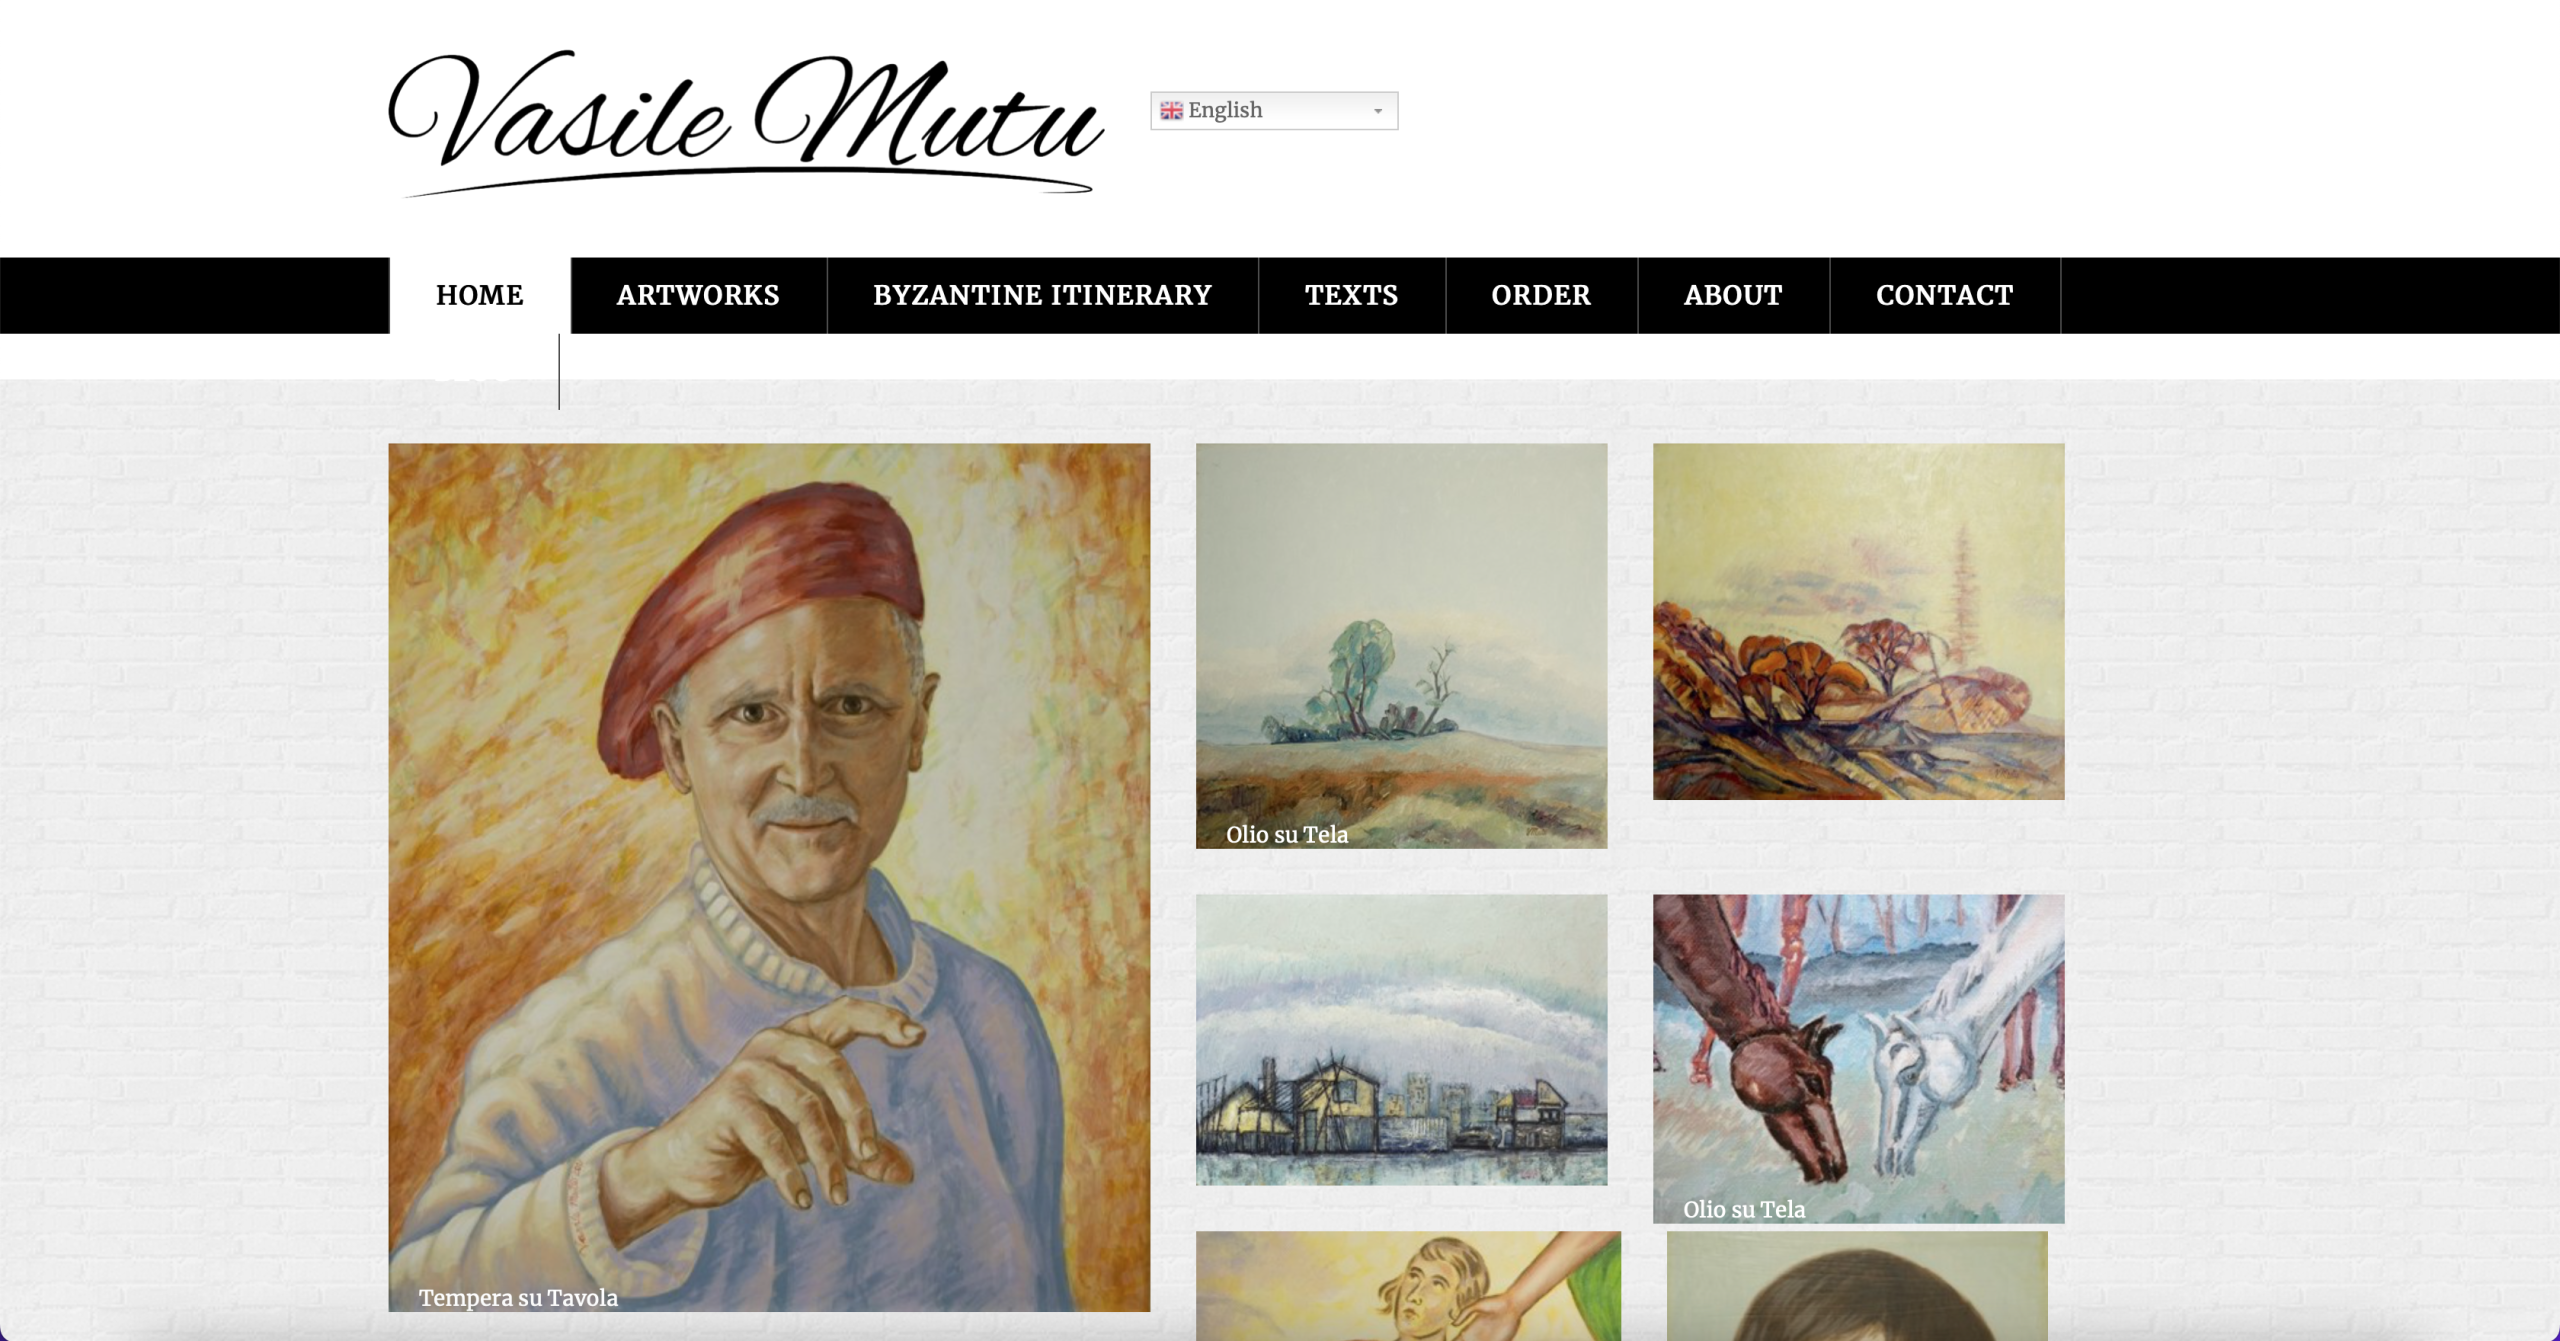Viewport: 2560px width, 1341px height.
Task: Click Olio su Tela caption on landscape
Action: point(1287,834)
